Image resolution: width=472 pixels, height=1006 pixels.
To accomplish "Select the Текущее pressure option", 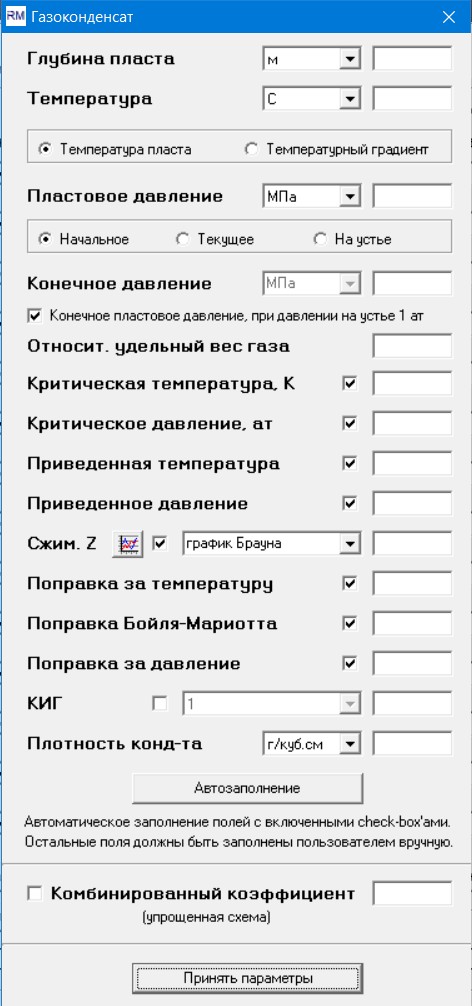I will point(182,239).
